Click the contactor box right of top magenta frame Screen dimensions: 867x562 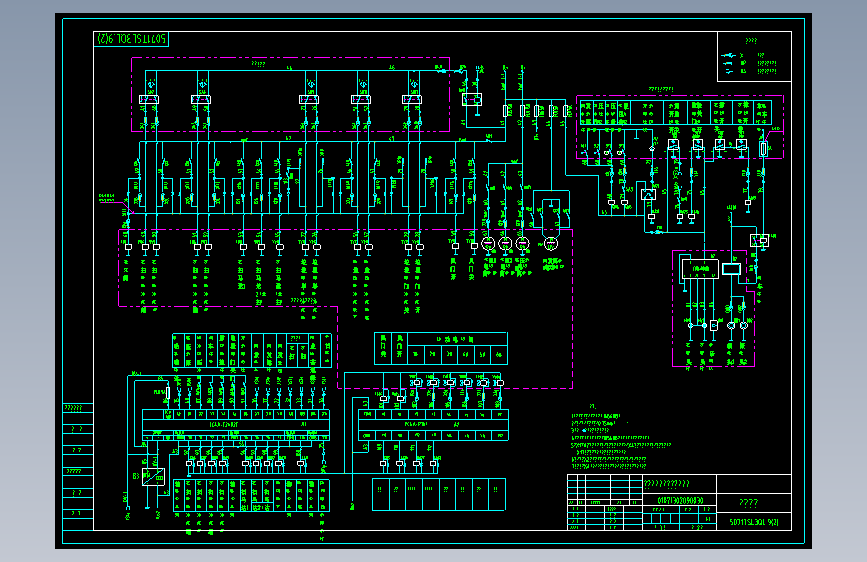(x=472, y=100)
